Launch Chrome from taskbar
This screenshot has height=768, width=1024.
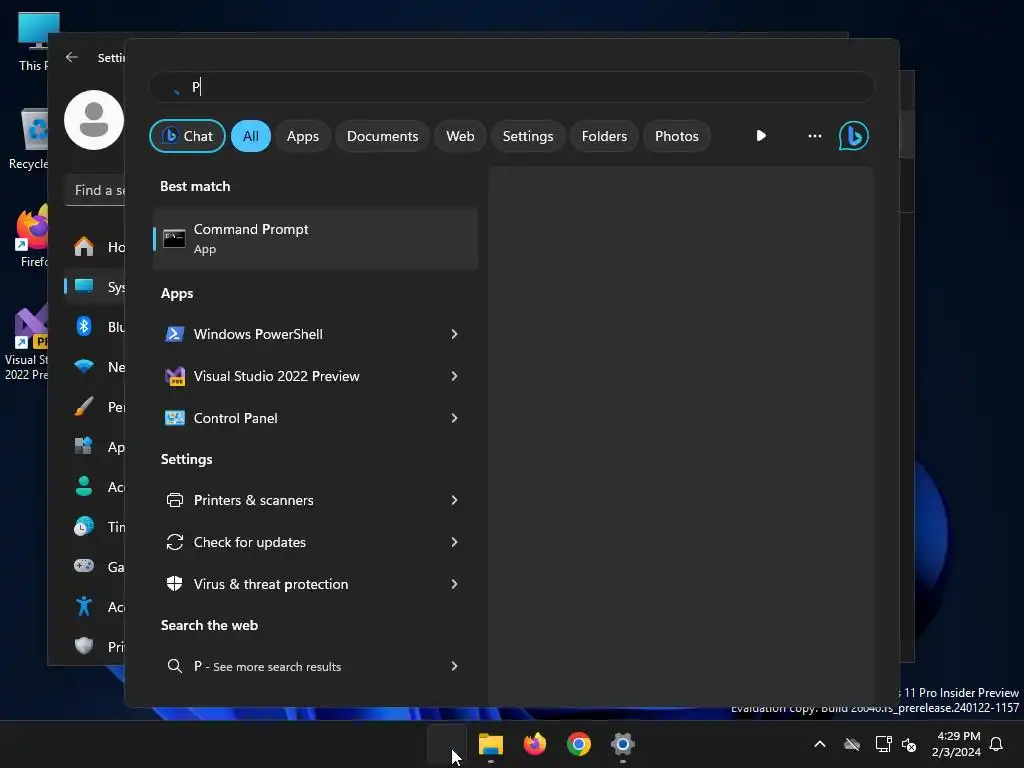[x=579, y=744]
